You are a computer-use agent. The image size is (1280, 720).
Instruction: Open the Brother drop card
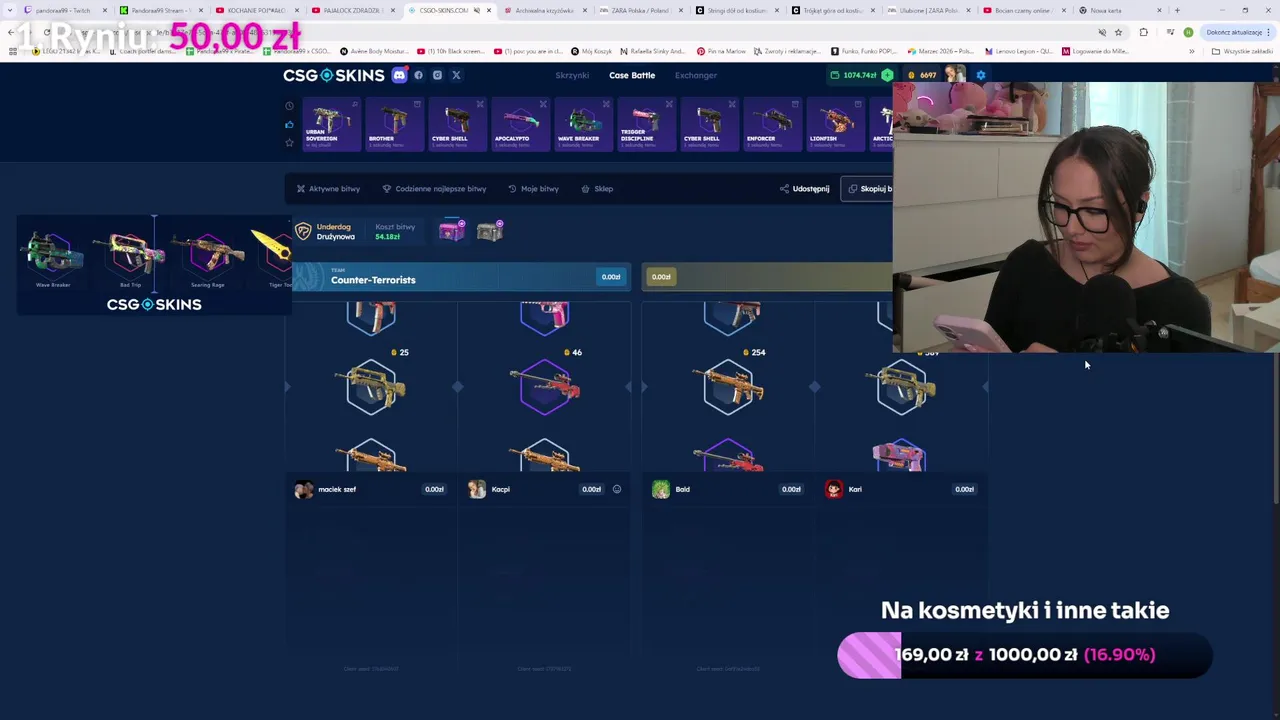click(x=394, y=124)
